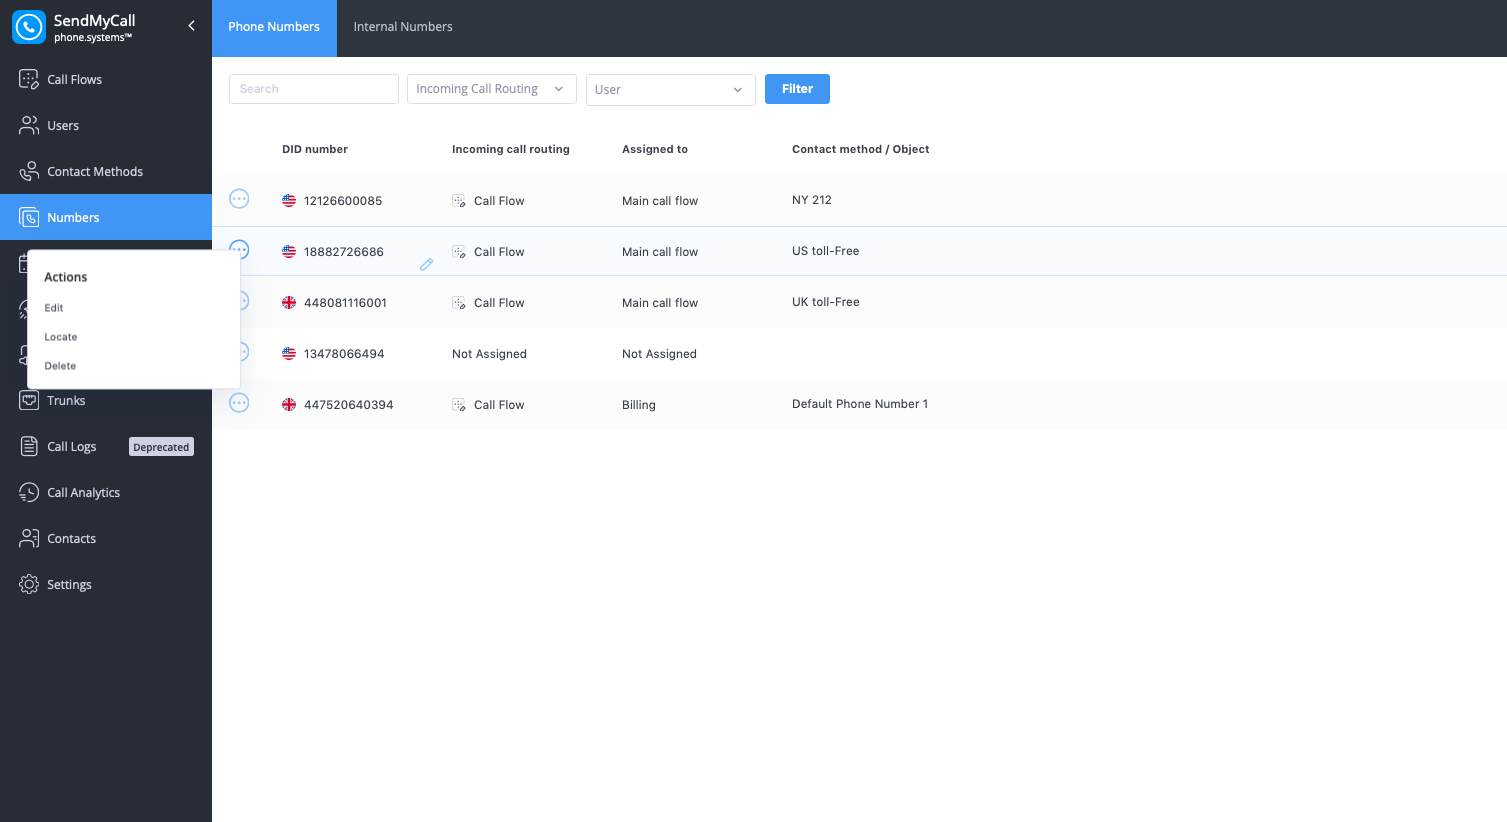Click the DID number column header
Viewport: 1507px width, 822px height.
tap(315, 149)
